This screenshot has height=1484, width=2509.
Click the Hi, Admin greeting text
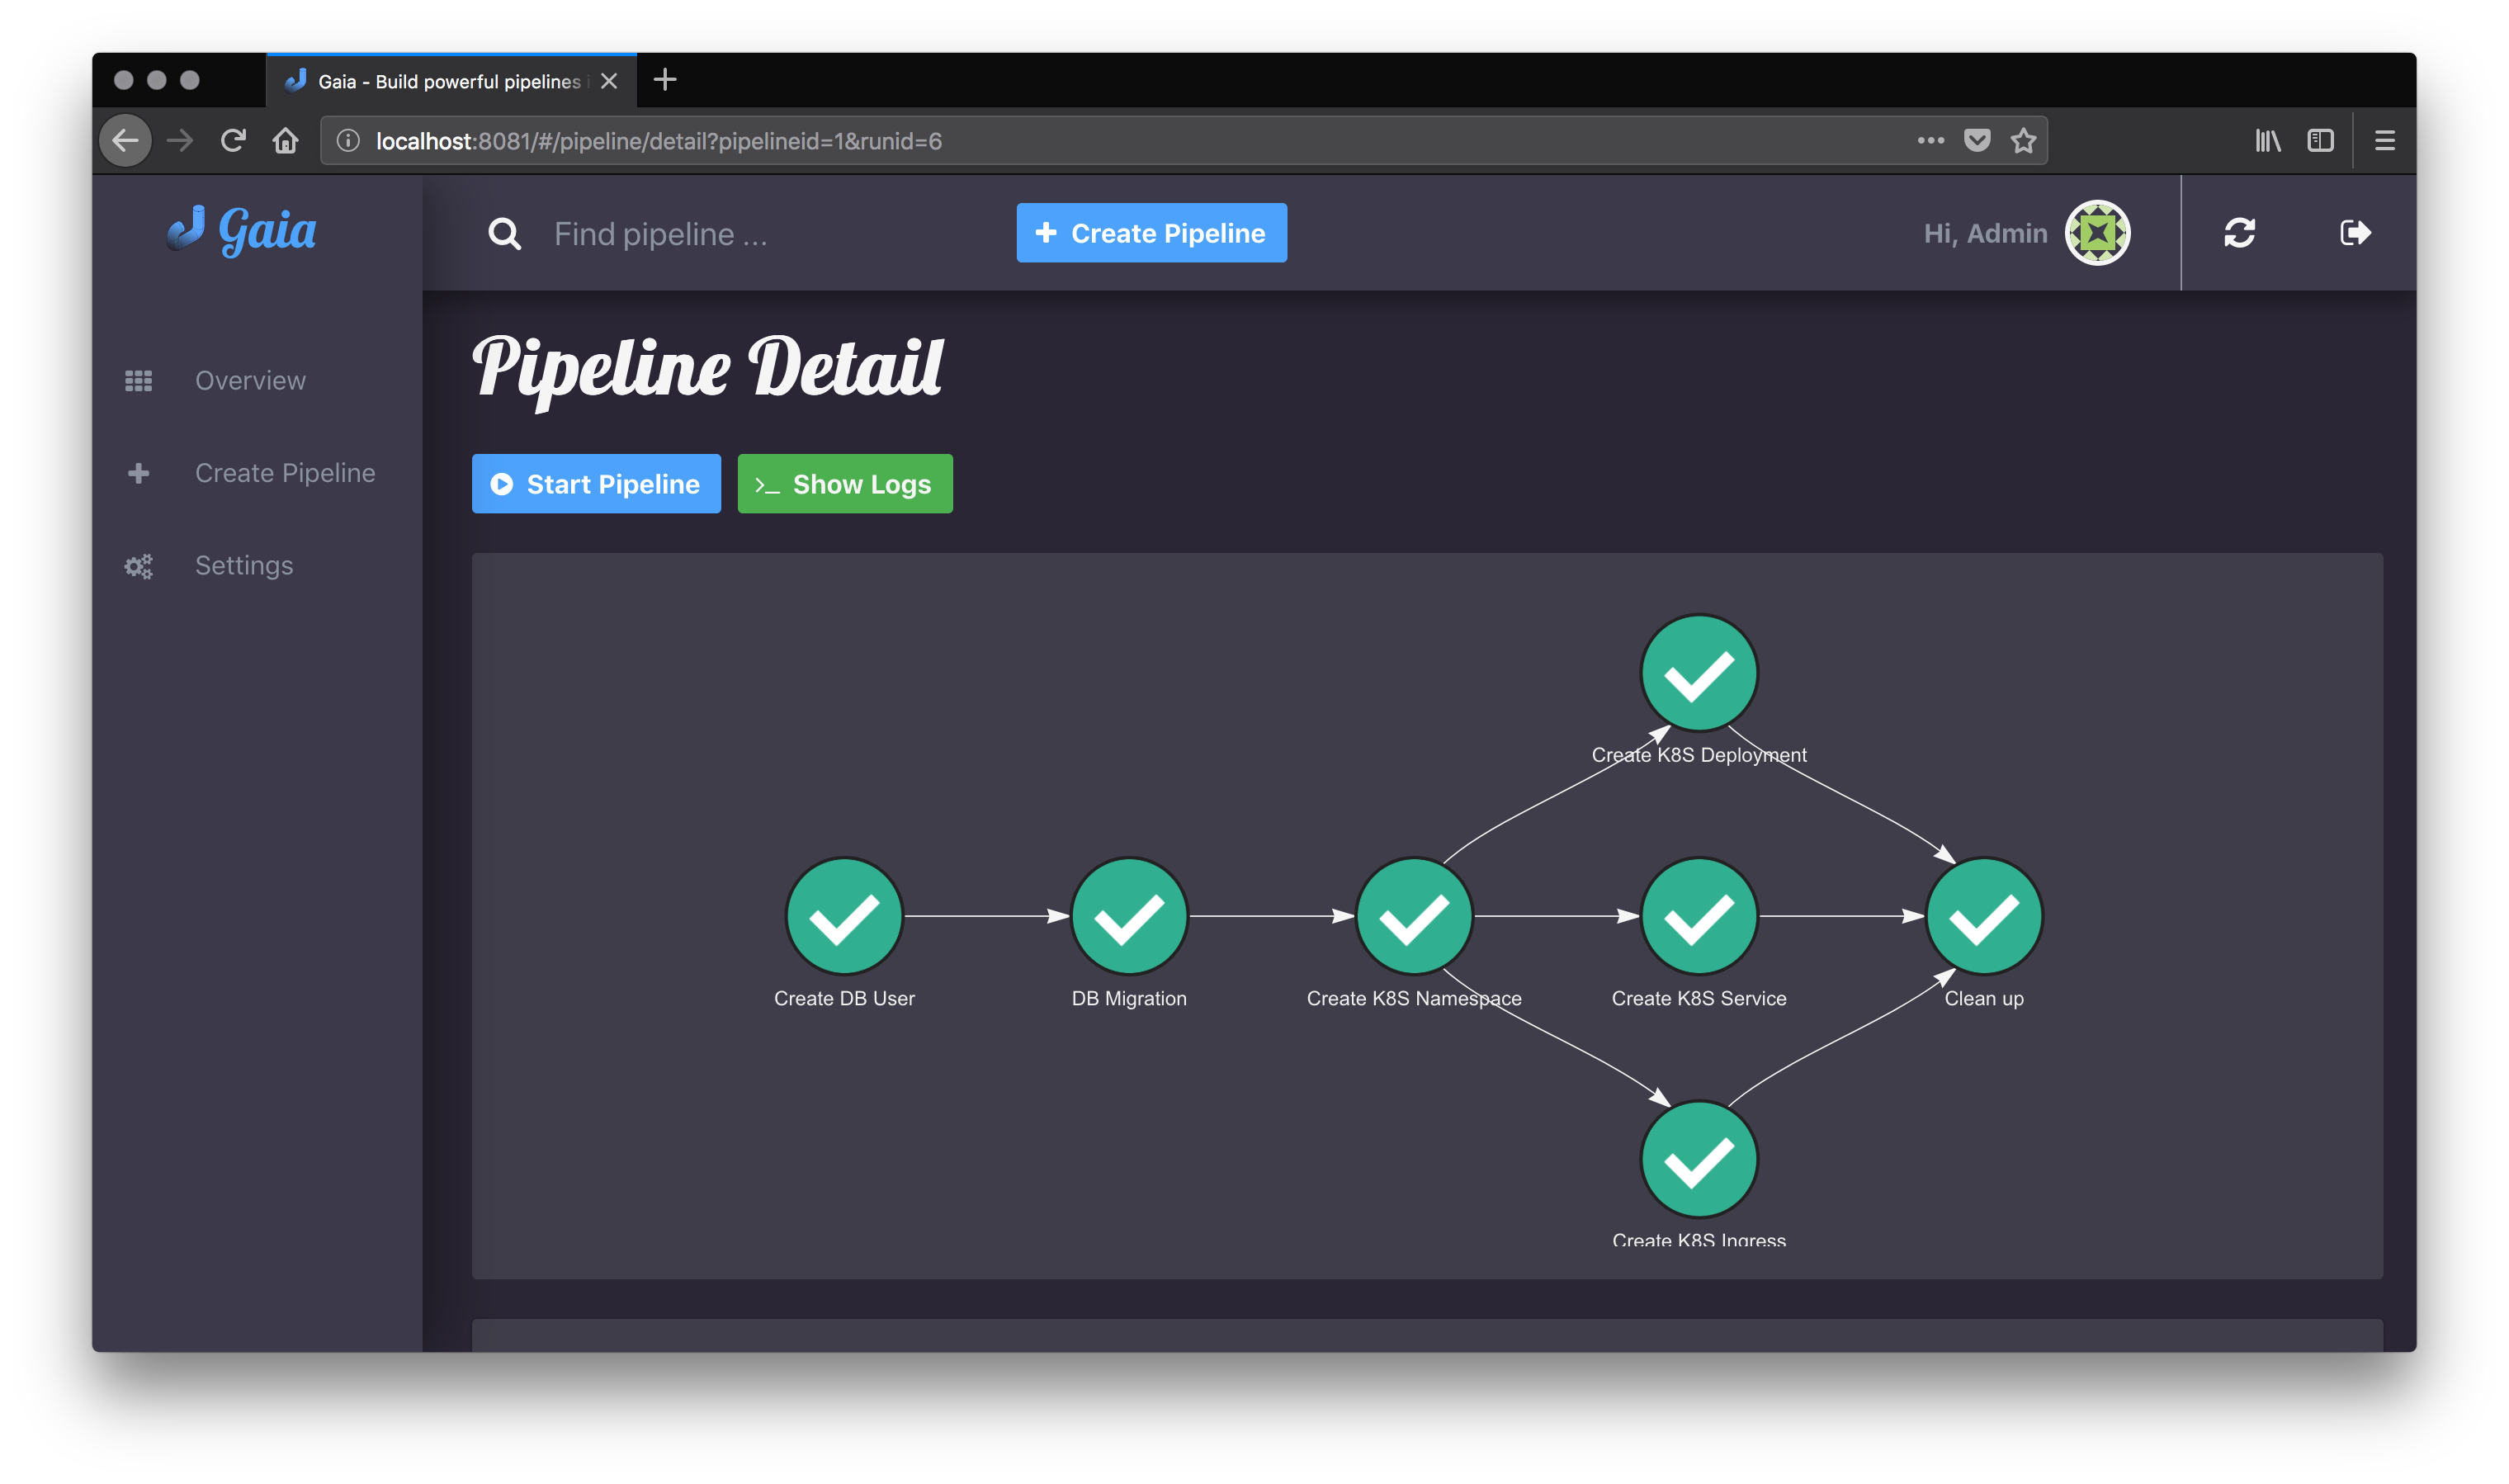pyautogui.click(x=1985, y=233)
